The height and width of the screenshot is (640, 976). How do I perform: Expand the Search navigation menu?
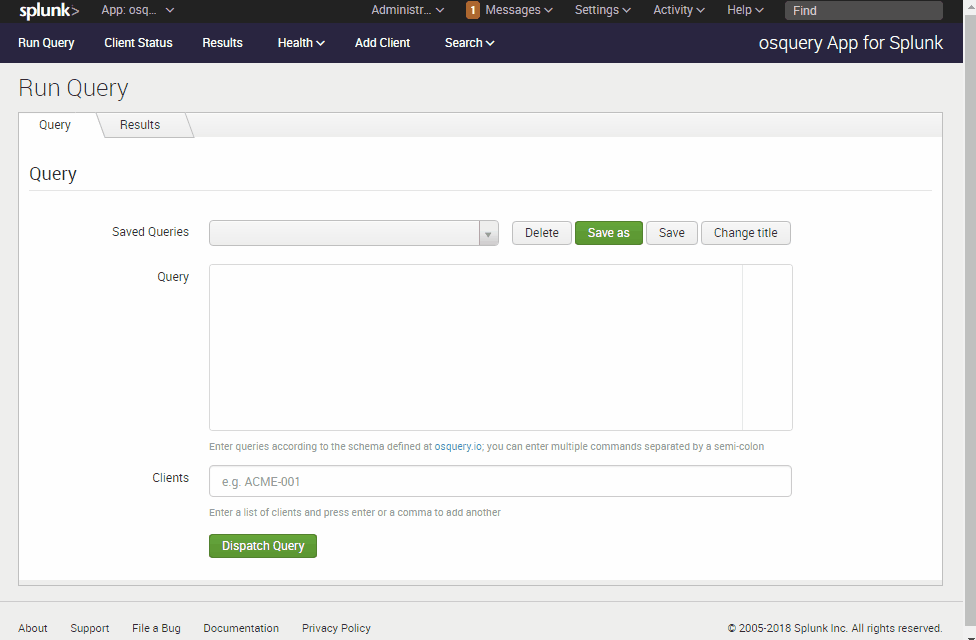coord(469,43)
